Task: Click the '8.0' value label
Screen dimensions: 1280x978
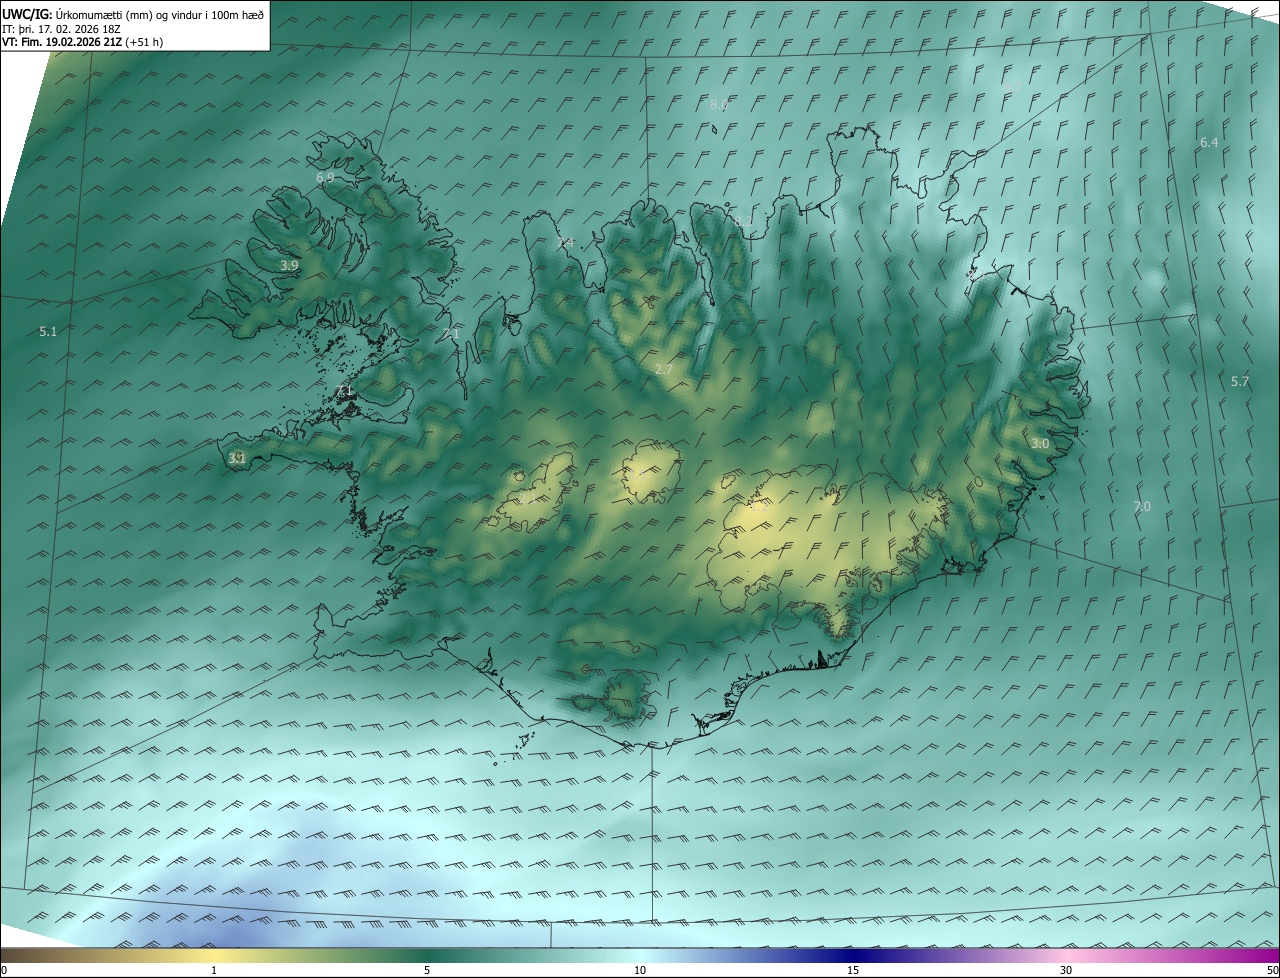Action: click(x=719, y=105)
